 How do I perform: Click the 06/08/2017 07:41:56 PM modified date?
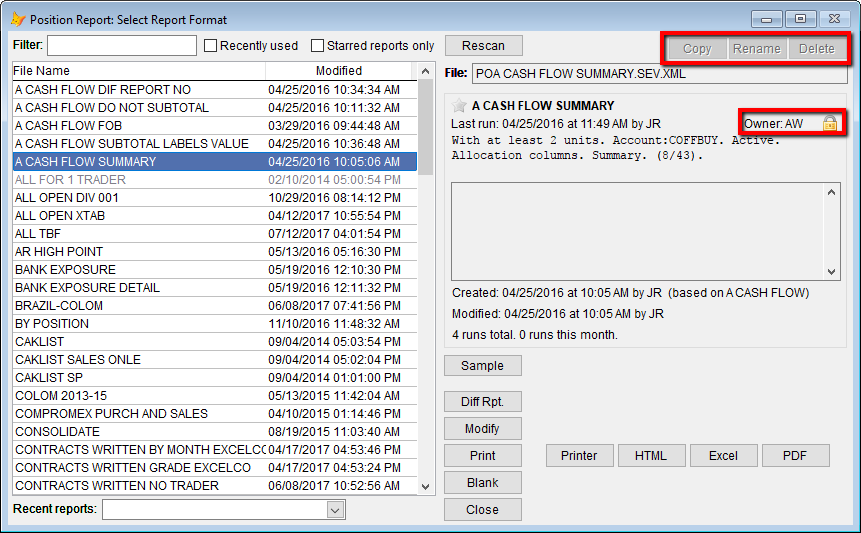click(334, 306)
